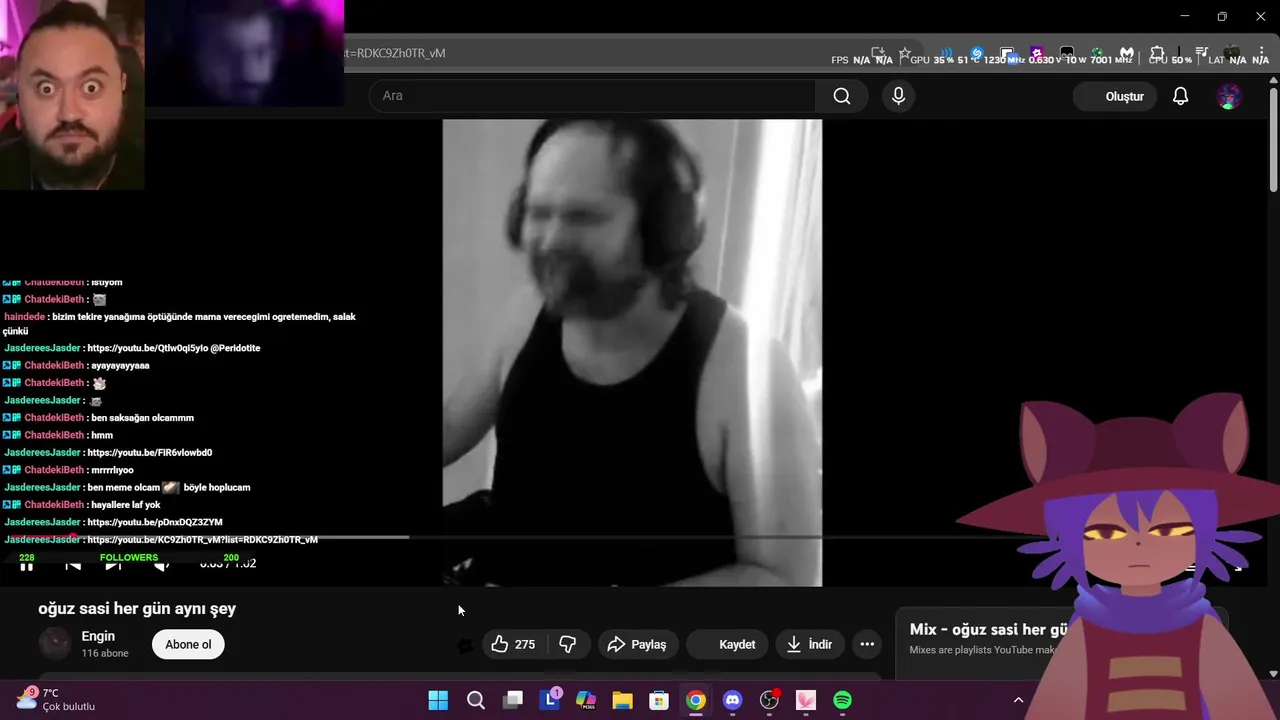Save video using Kaydet button
The height and width of the screenshot is (720, 1280).
pyautogui.click(x=727, y=645)
